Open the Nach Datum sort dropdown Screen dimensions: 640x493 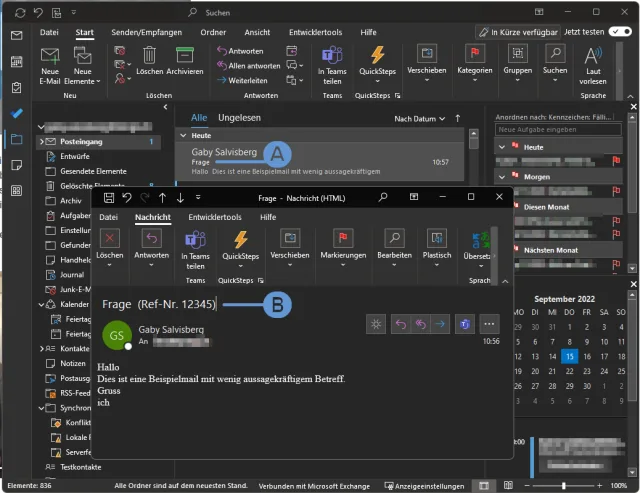420,119
